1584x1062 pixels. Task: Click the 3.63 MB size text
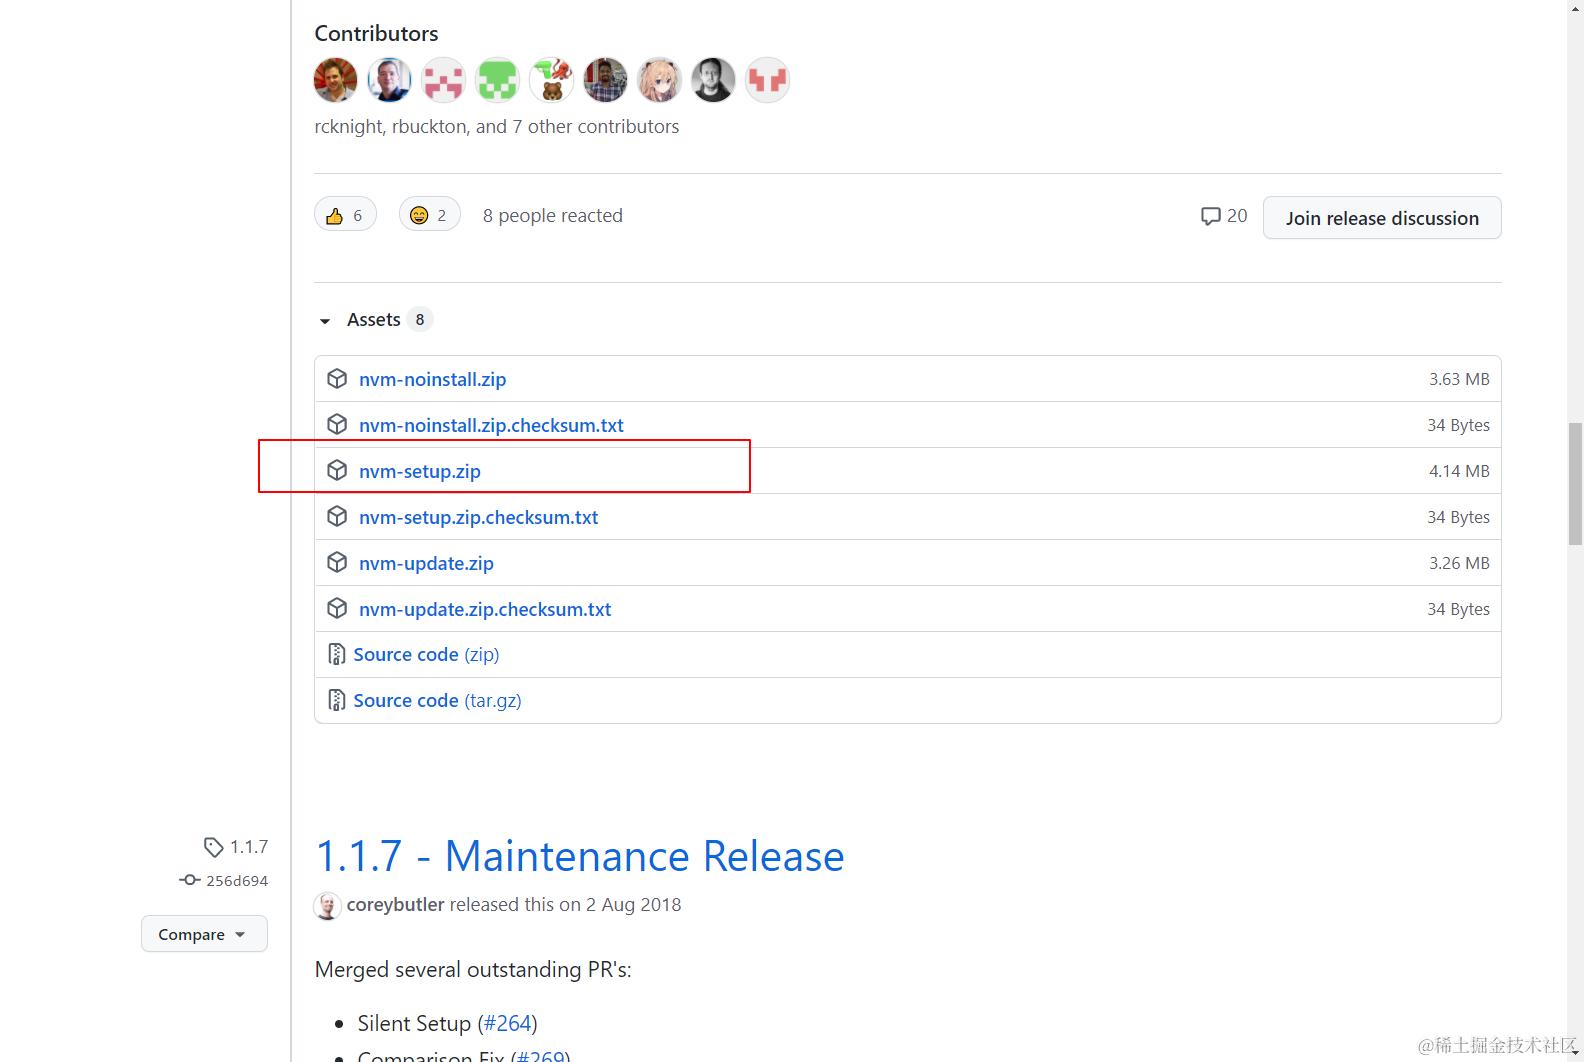[1459, 379]
